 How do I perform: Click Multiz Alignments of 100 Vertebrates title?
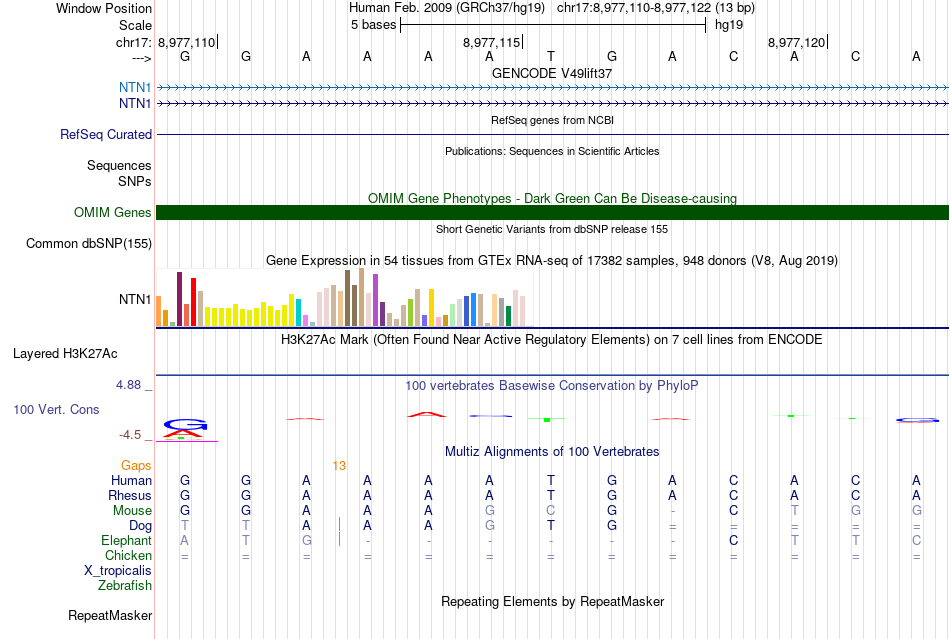[552, 451]
